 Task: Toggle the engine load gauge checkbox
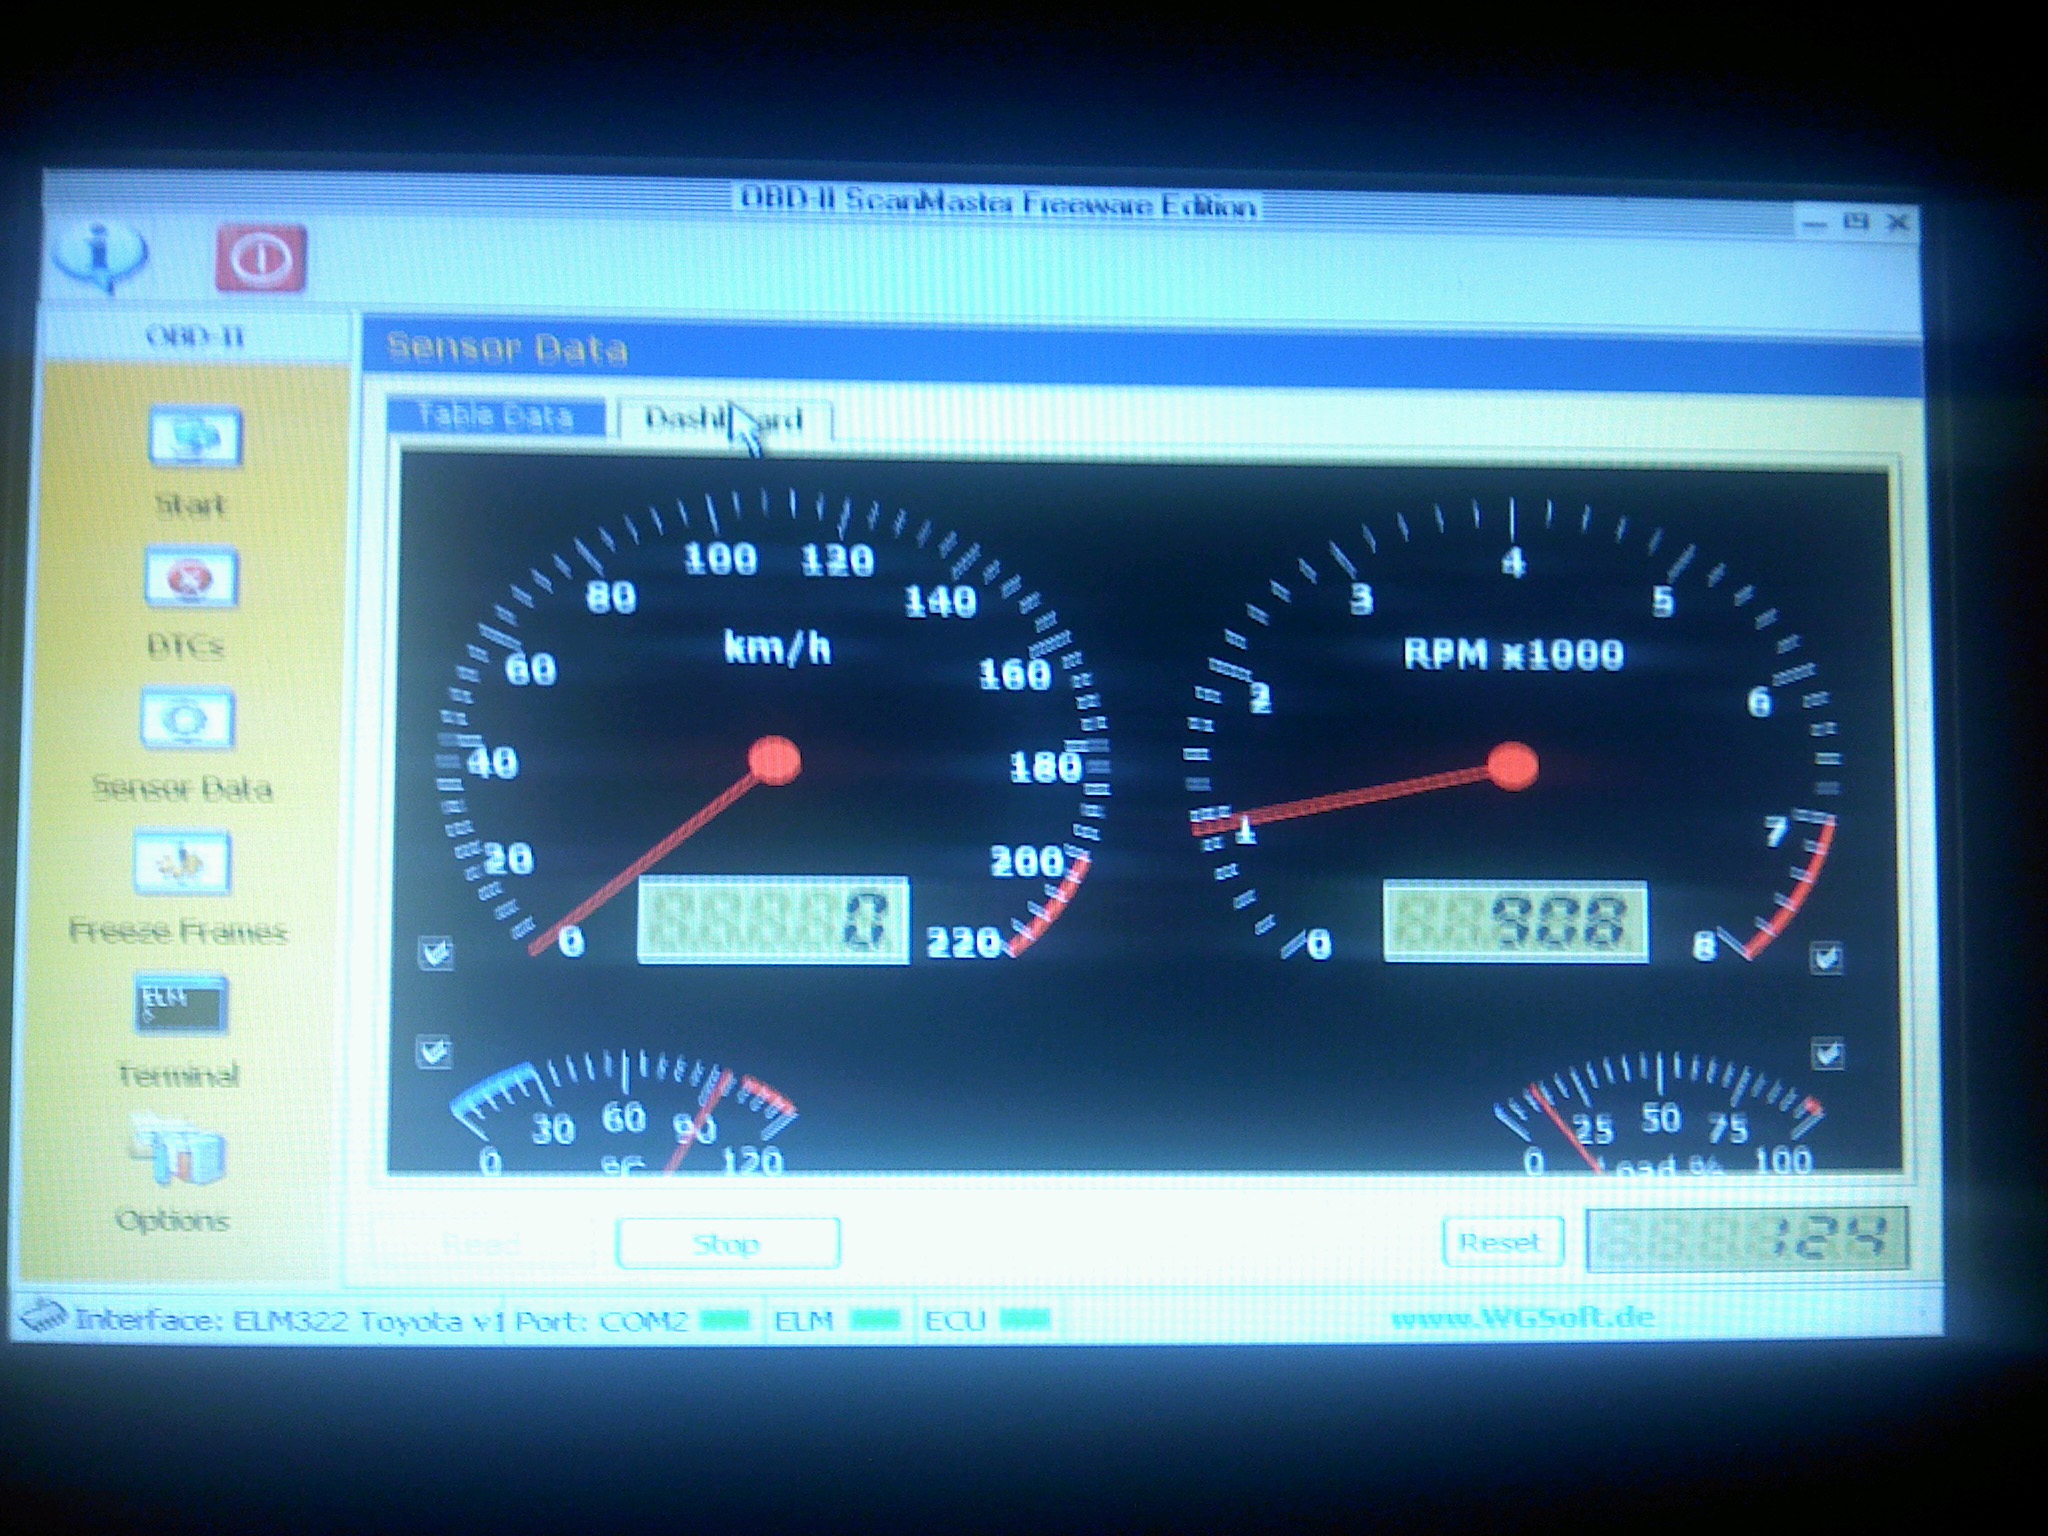1827,1054
